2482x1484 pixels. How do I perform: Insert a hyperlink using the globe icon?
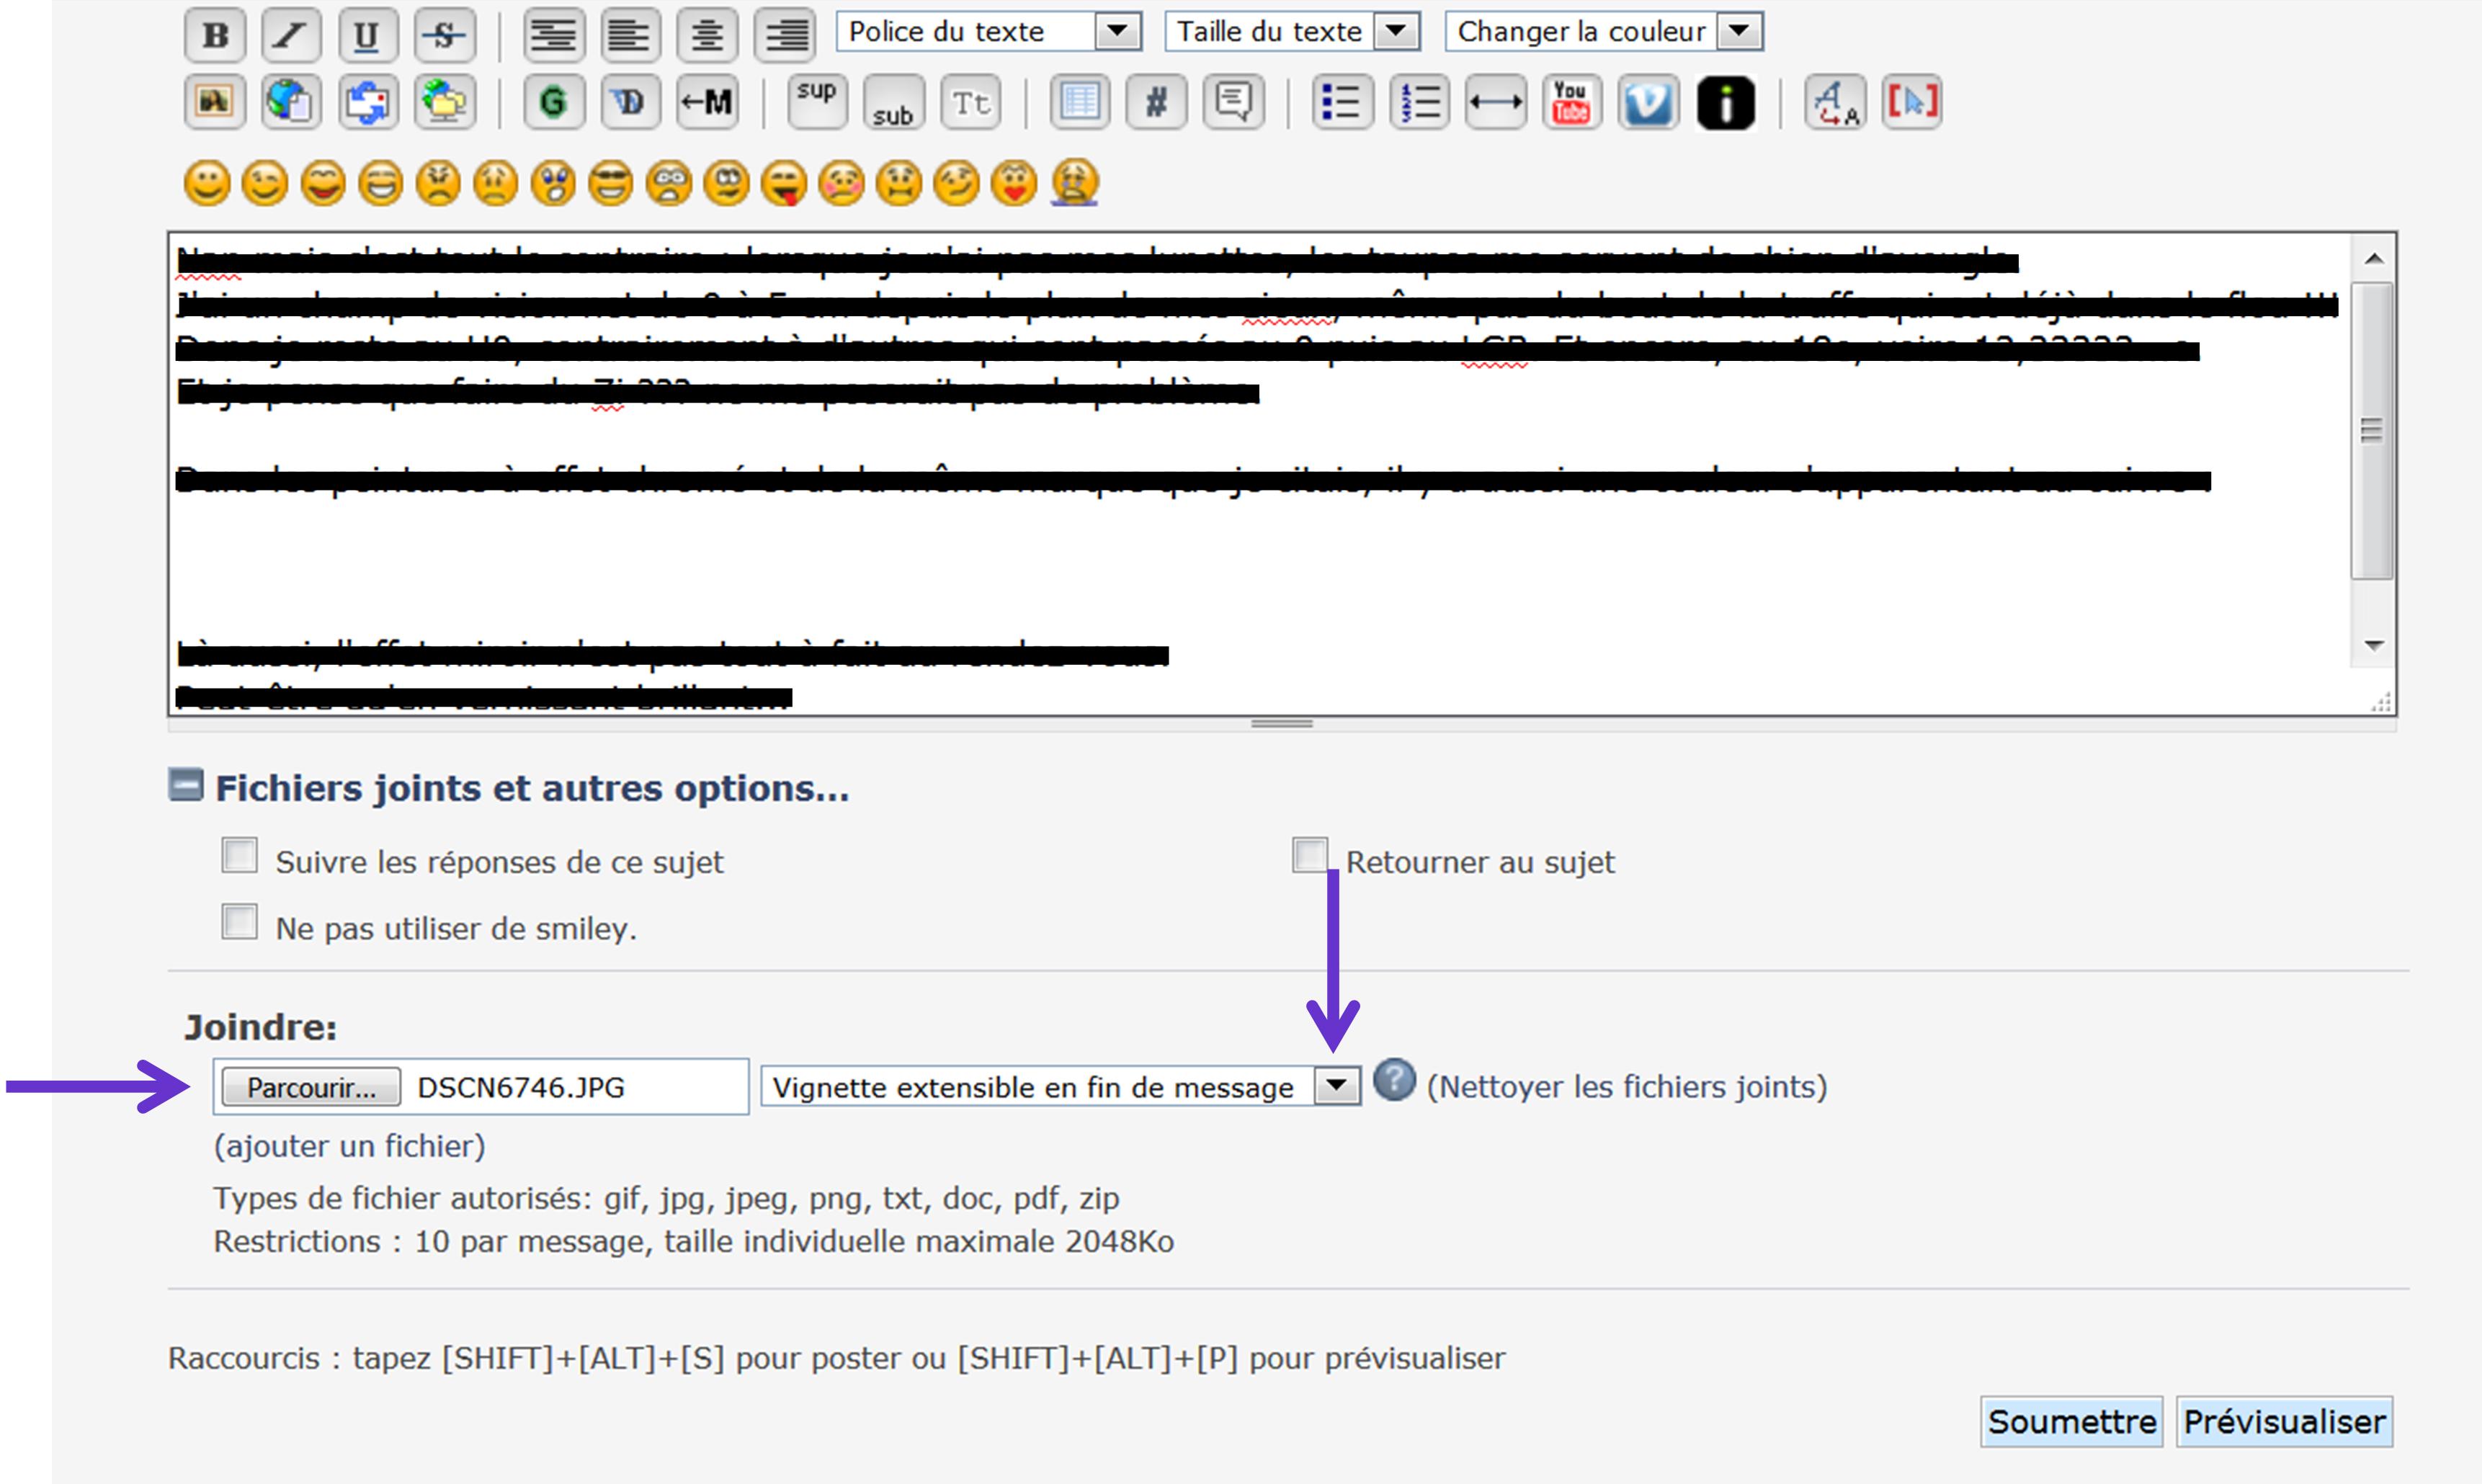pos(291,101)
